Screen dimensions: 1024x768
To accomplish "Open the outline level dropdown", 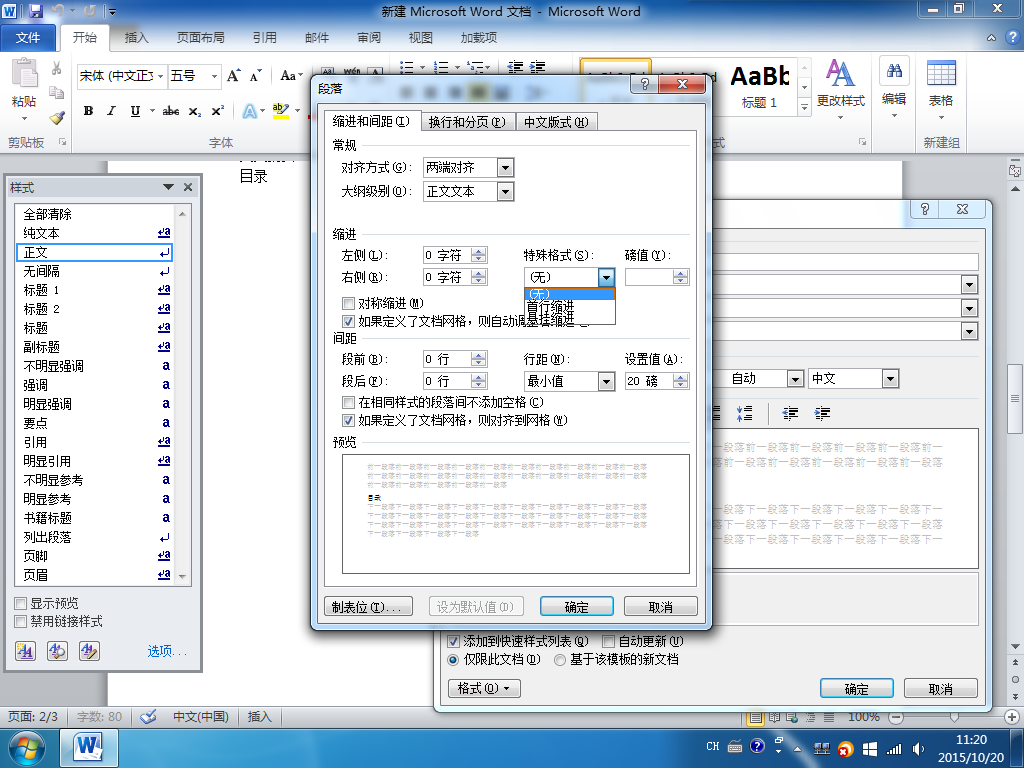I will coord(505,191).
